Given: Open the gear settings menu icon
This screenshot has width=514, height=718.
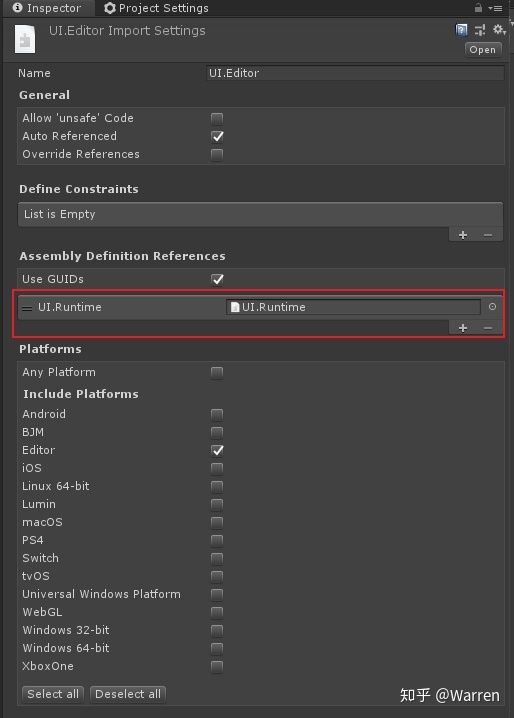Looking at the screenshot, I should point(498,30).
